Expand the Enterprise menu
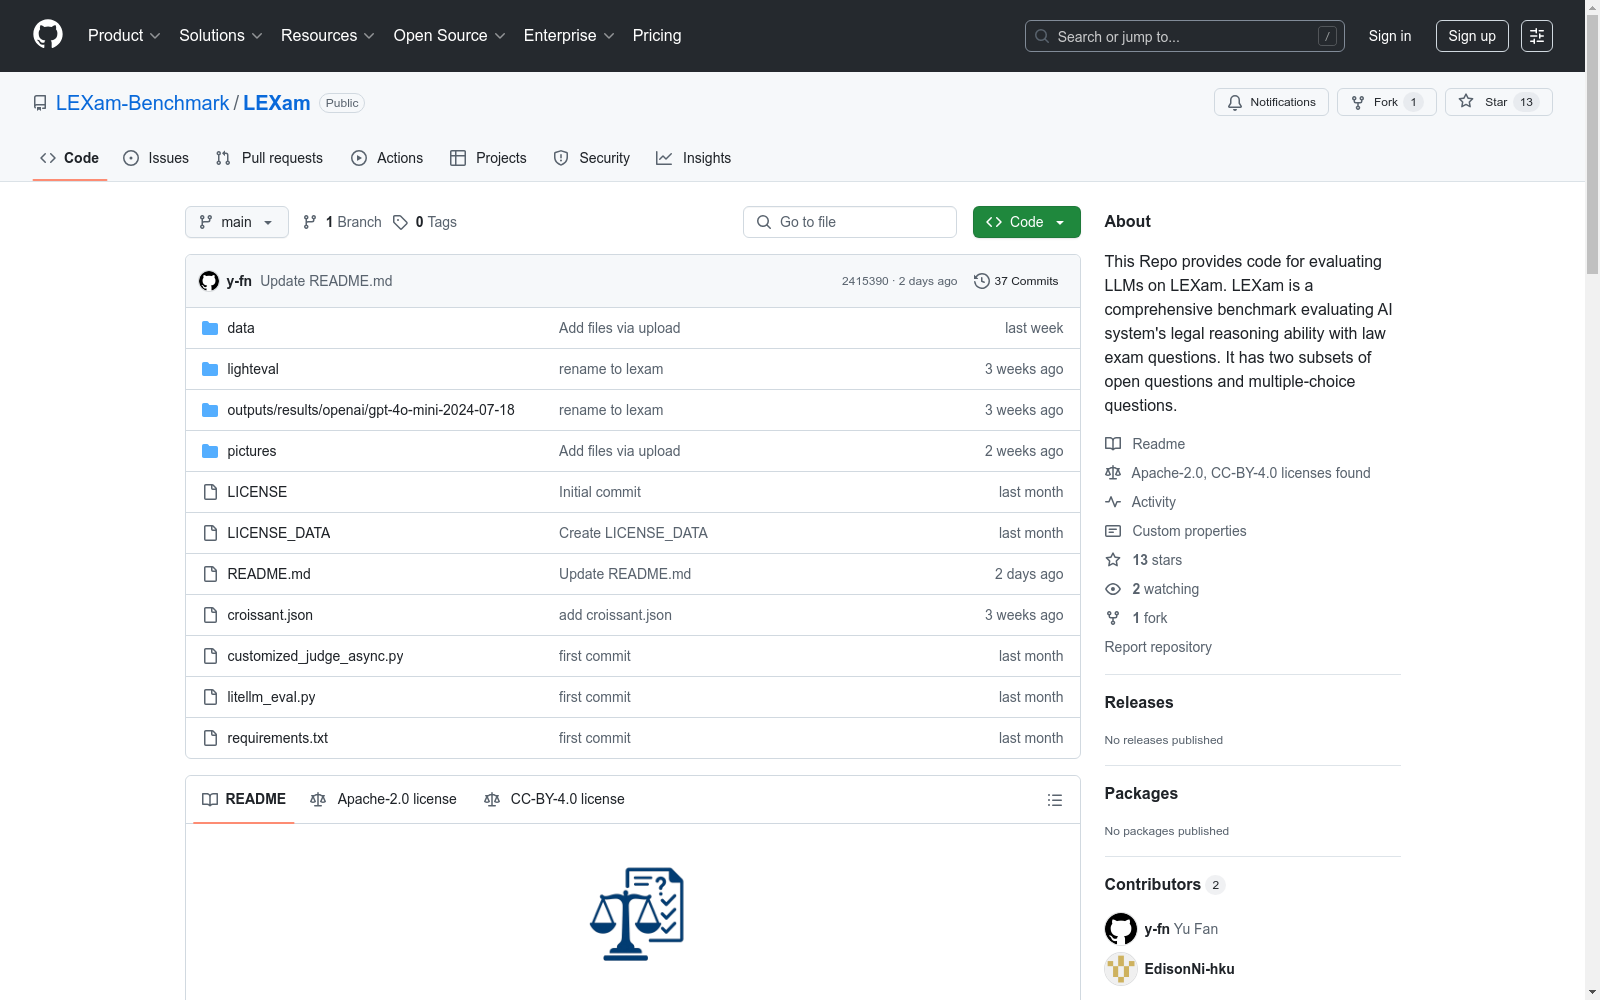Viewport: 1600px width, 1000px height. point(569,36)
